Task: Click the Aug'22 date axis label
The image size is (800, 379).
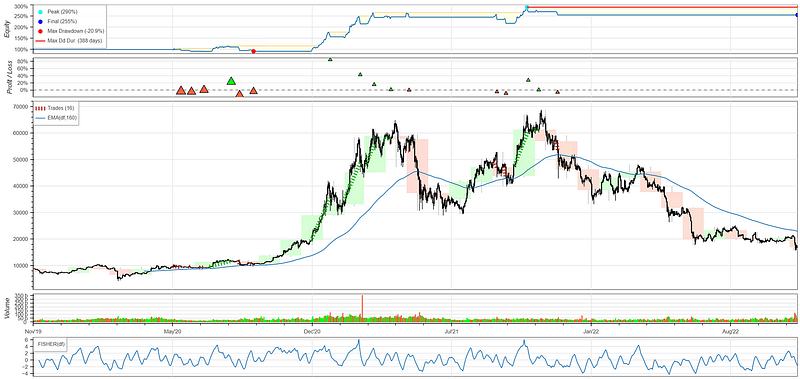Action: [730, 331]
